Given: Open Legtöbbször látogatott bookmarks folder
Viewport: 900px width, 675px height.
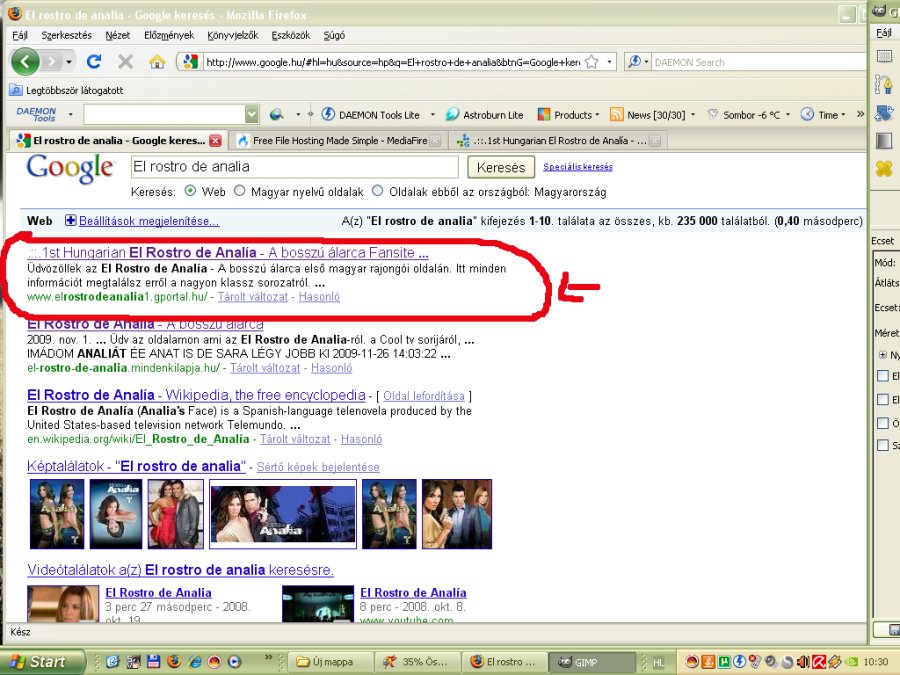Looking at the screenshot, I should point(67,90).
